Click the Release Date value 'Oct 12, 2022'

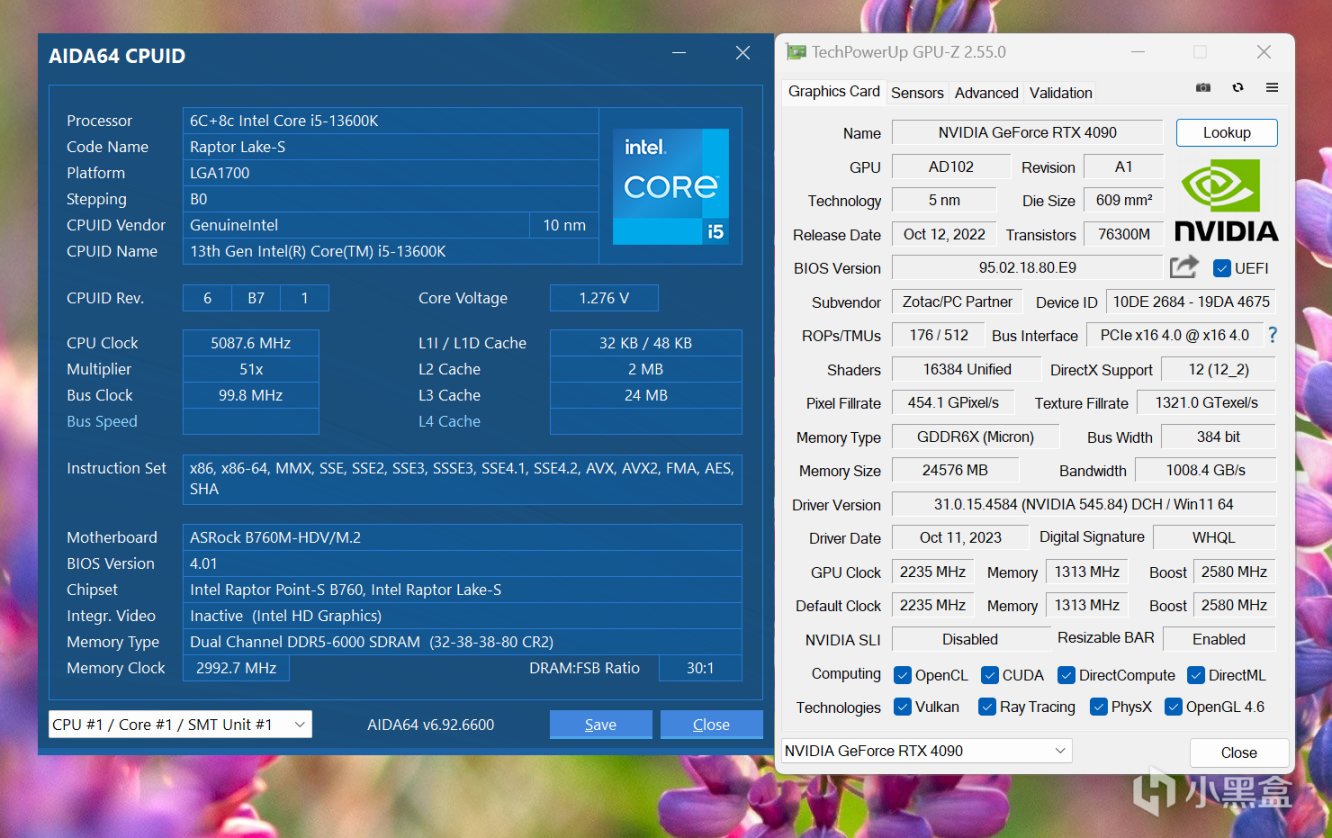point(944,234)
